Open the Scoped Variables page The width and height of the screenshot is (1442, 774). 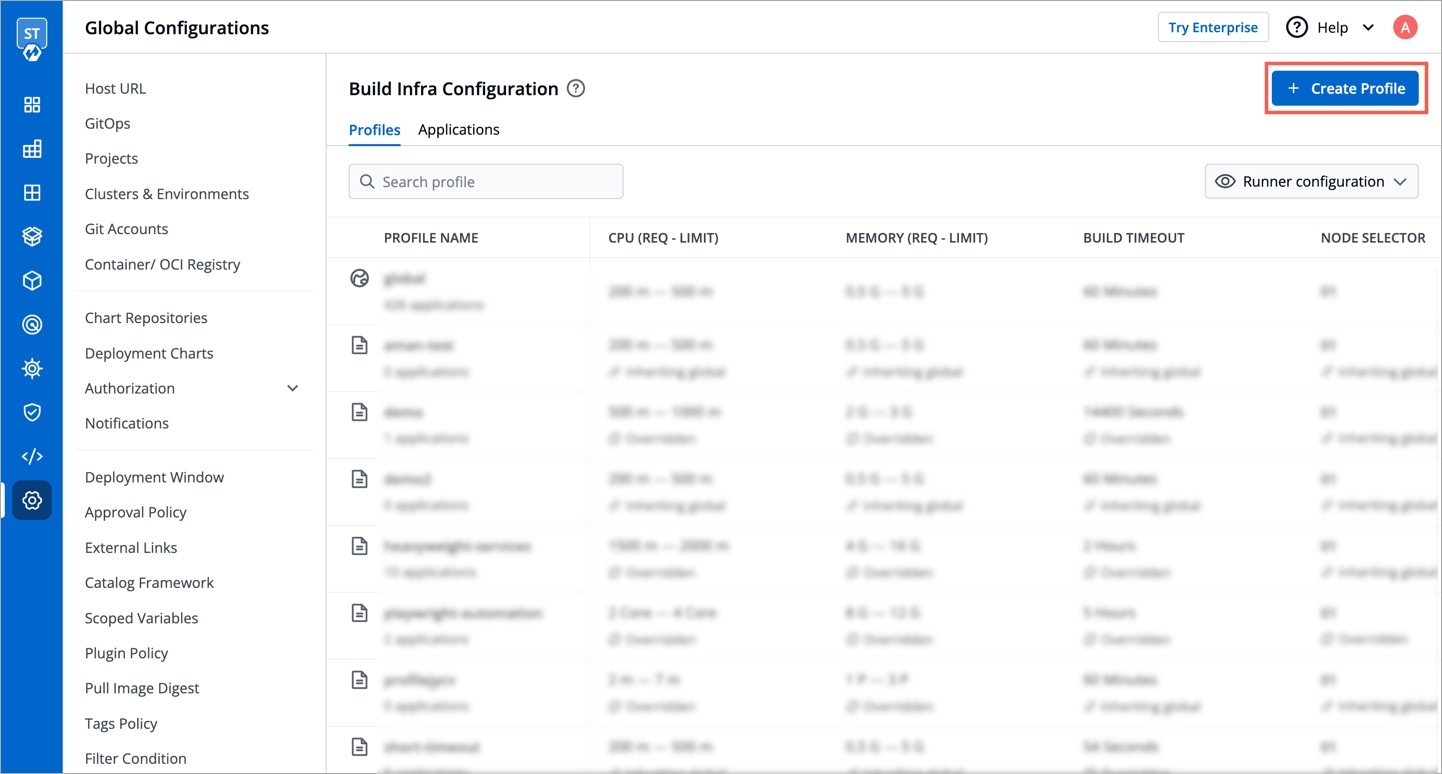point(142,618)
